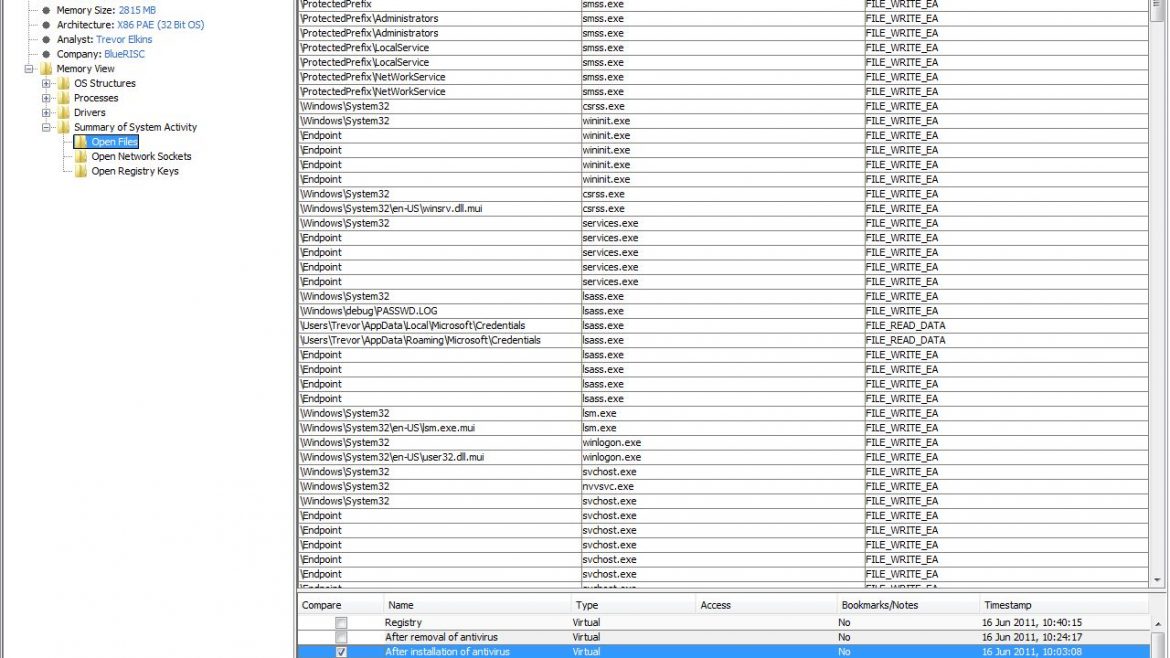
Task: Select the lsm.exe.mui file row
Action: pyautogui.click(x=723, y=428)
